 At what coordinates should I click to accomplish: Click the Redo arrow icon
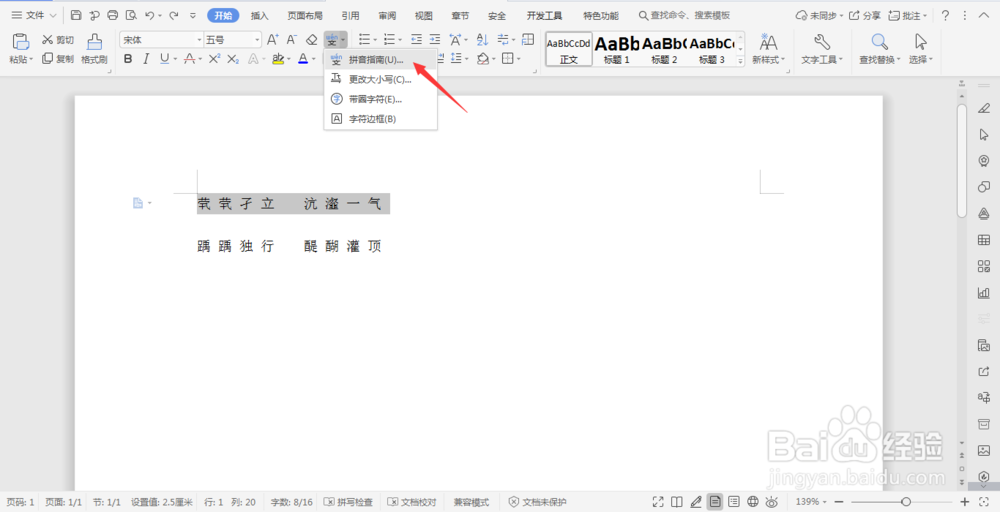(x=173, y=15)
